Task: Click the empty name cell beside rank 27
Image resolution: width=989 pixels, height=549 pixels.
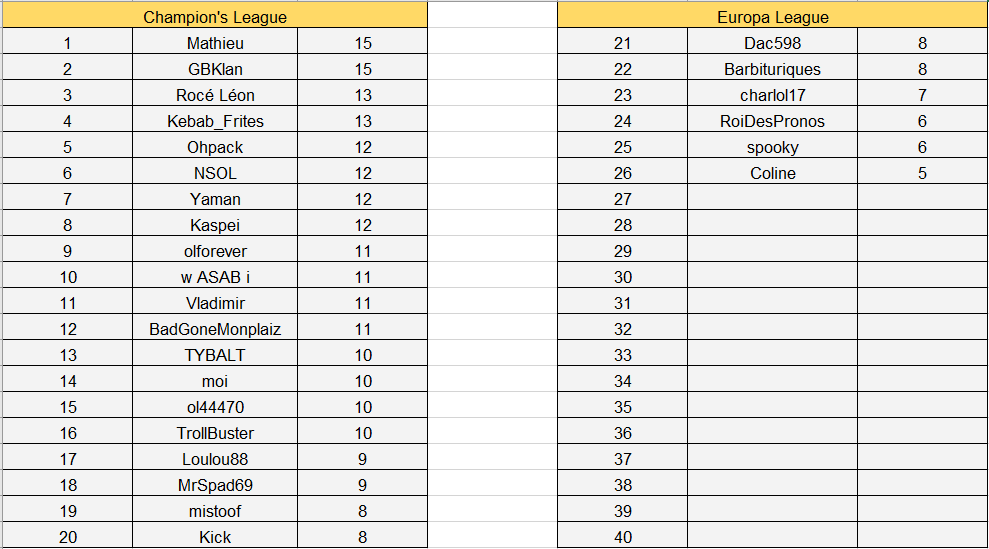Action: [772, 199]
